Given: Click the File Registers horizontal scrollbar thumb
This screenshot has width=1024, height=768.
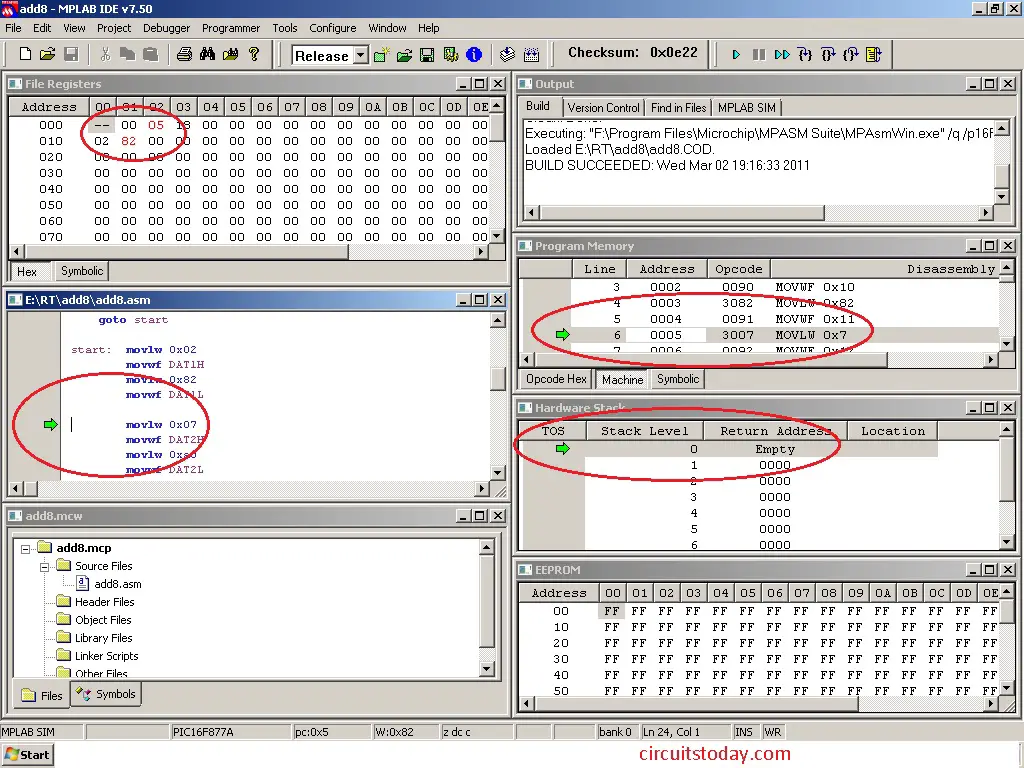Looking at the screenshot, I should [x=186, y=251].
